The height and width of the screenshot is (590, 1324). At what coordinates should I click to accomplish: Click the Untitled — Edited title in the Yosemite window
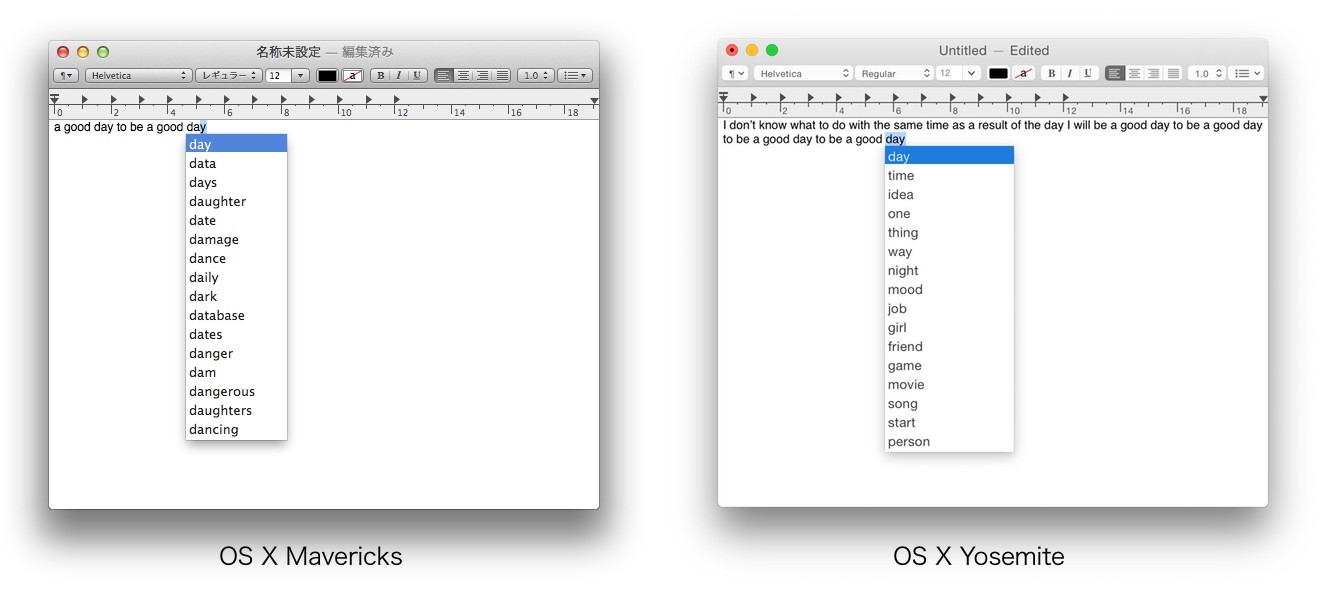pyautogui.click(x=993, y=50)
